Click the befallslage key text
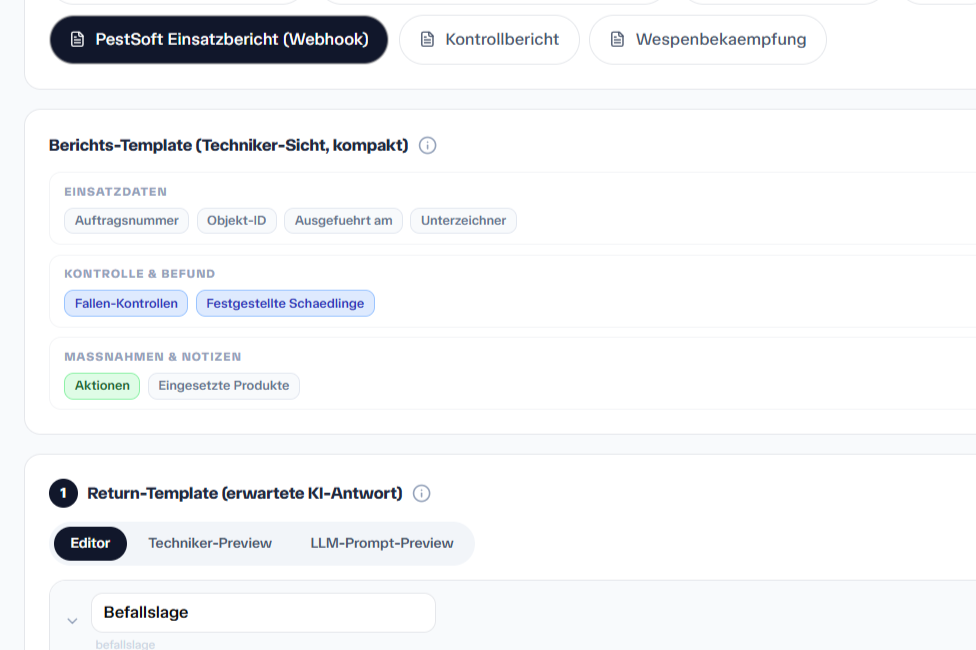Screen dimensions: 976x650 125,644
